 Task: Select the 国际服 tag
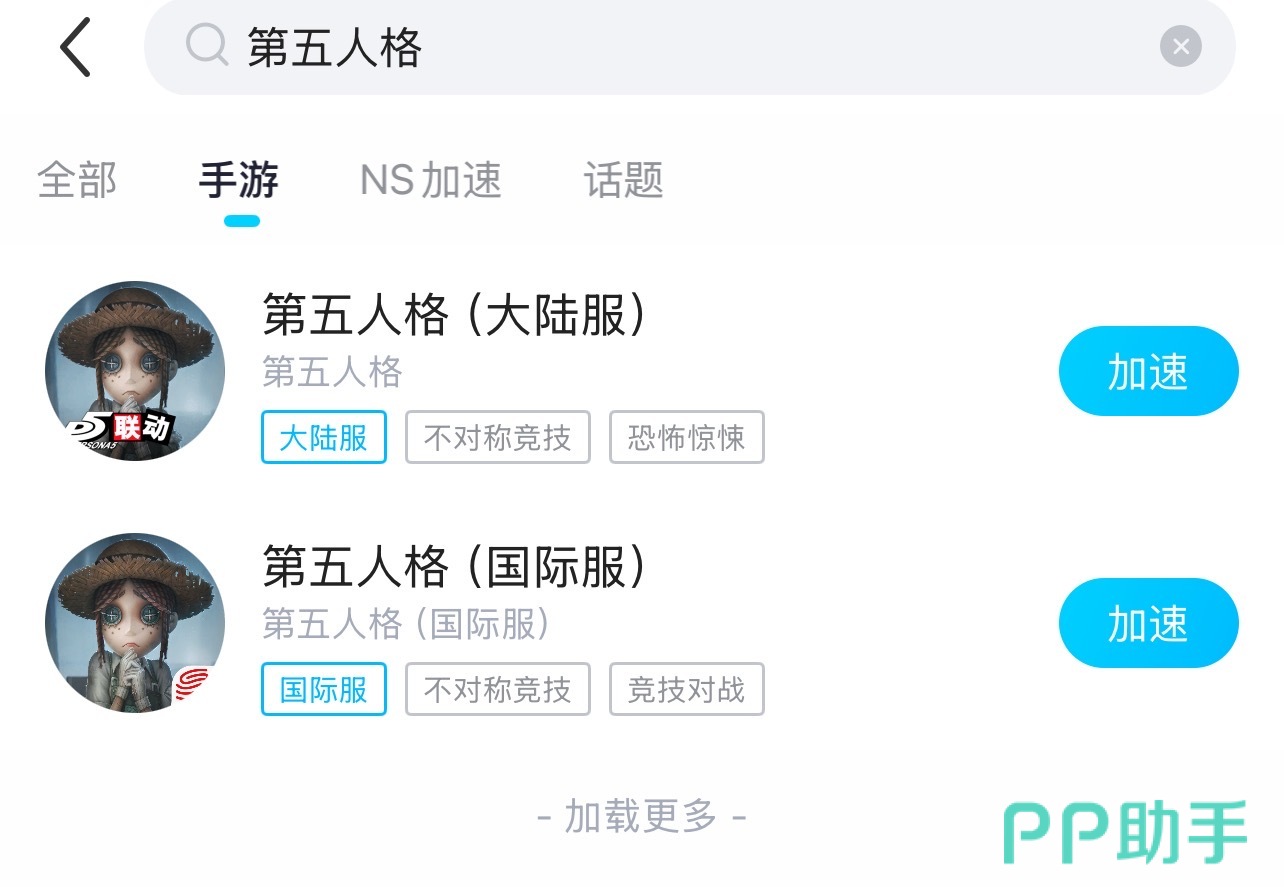coord(324,689)
